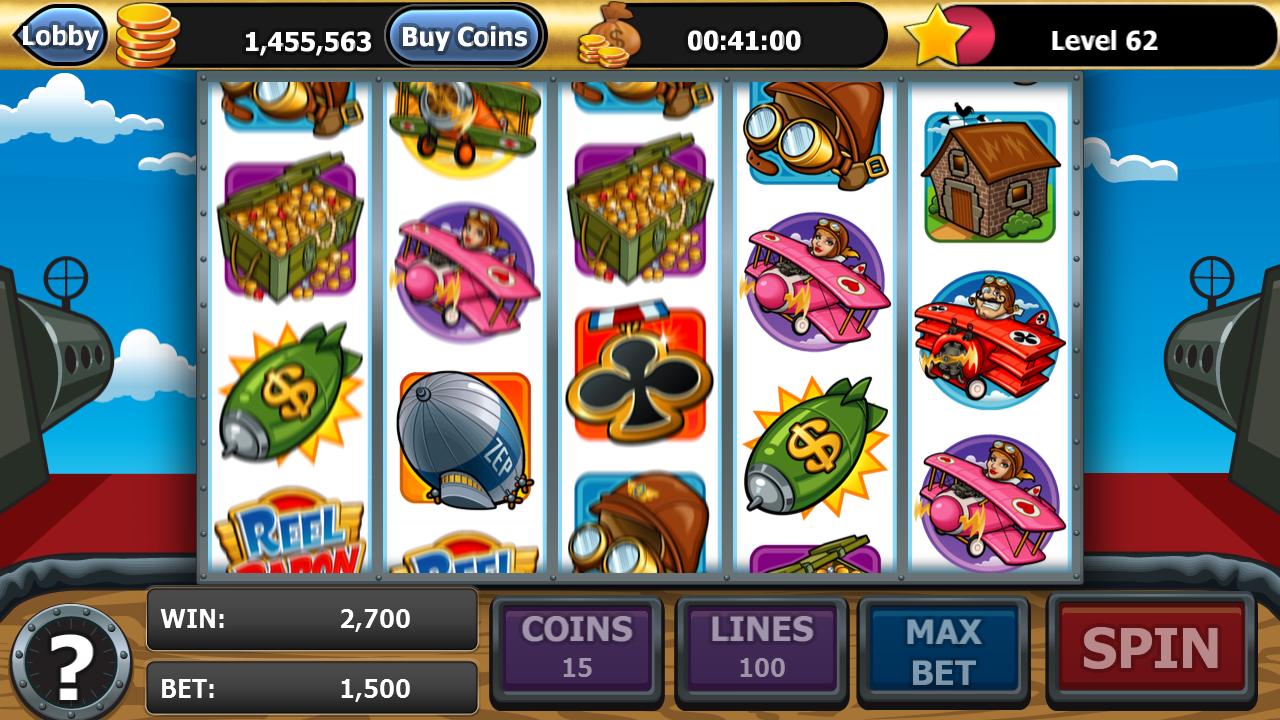This screenshot has height=720, width=1280.
Task: Tap the 00:41:00 bonus timer
Action: tap(744, 40)
